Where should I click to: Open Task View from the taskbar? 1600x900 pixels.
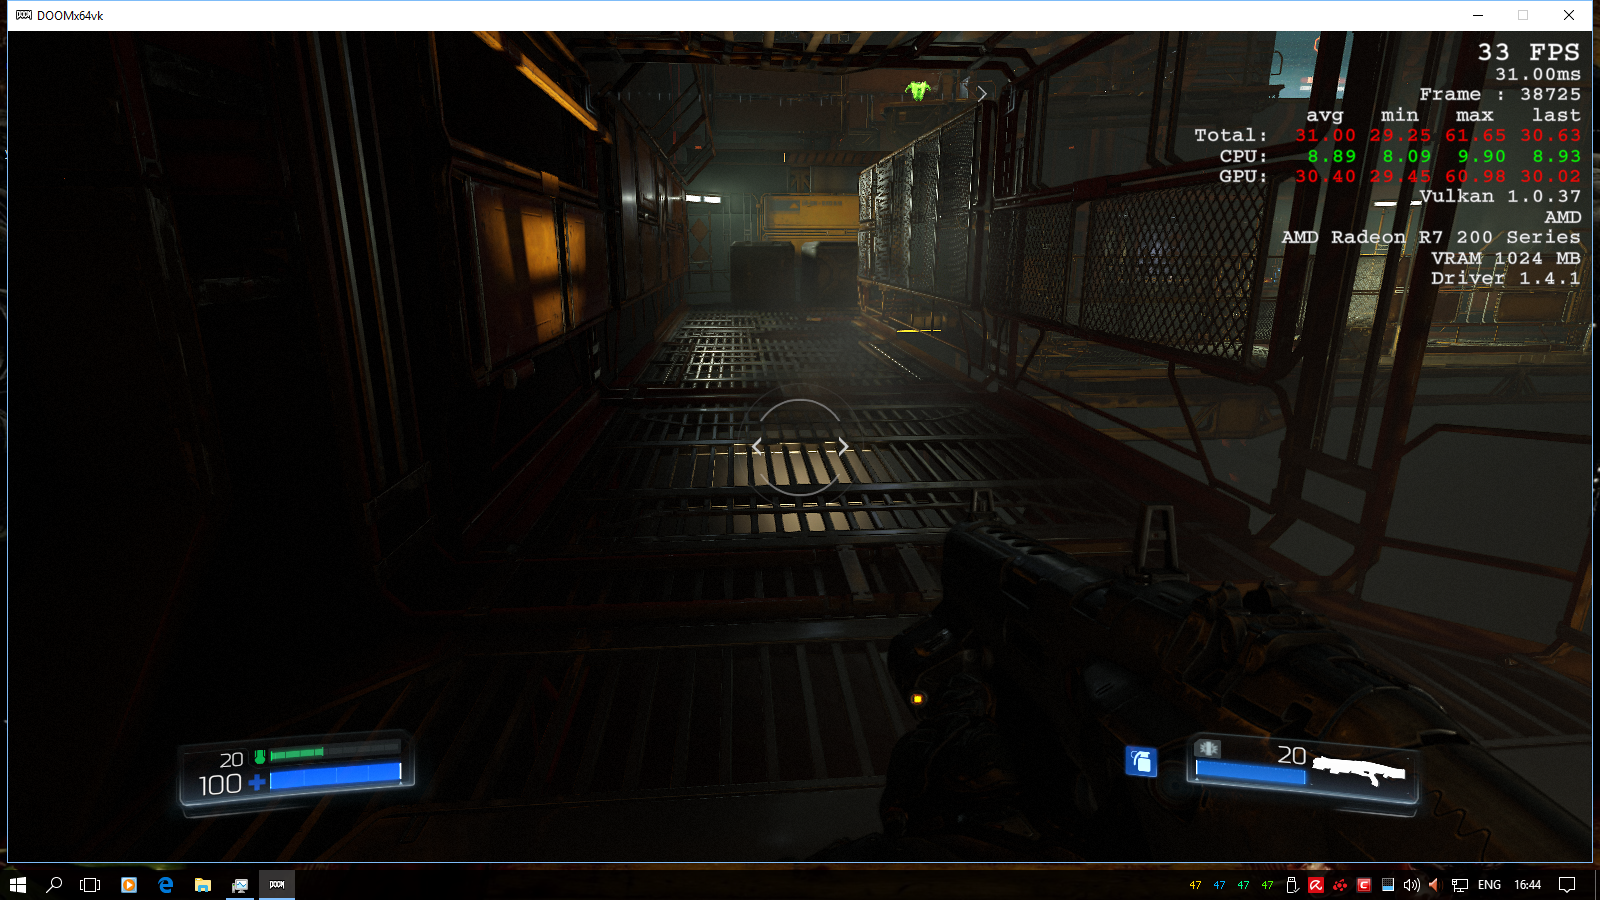click(x=90, y=885)
